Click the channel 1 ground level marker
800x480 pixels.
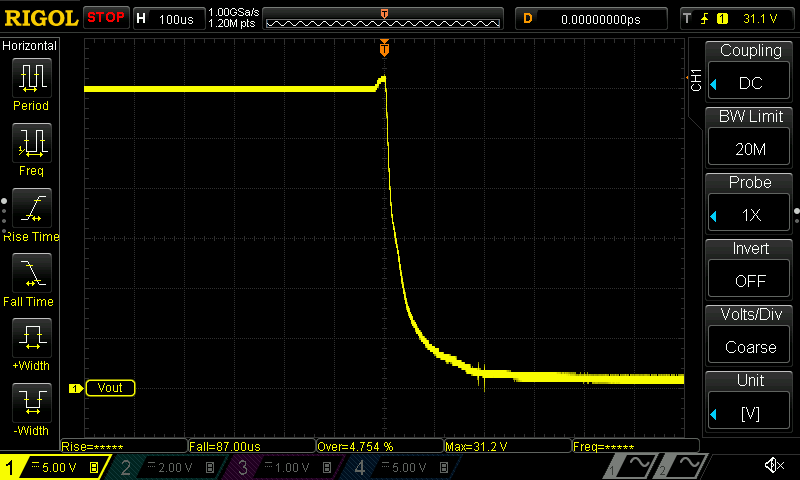tap(76, 389)
